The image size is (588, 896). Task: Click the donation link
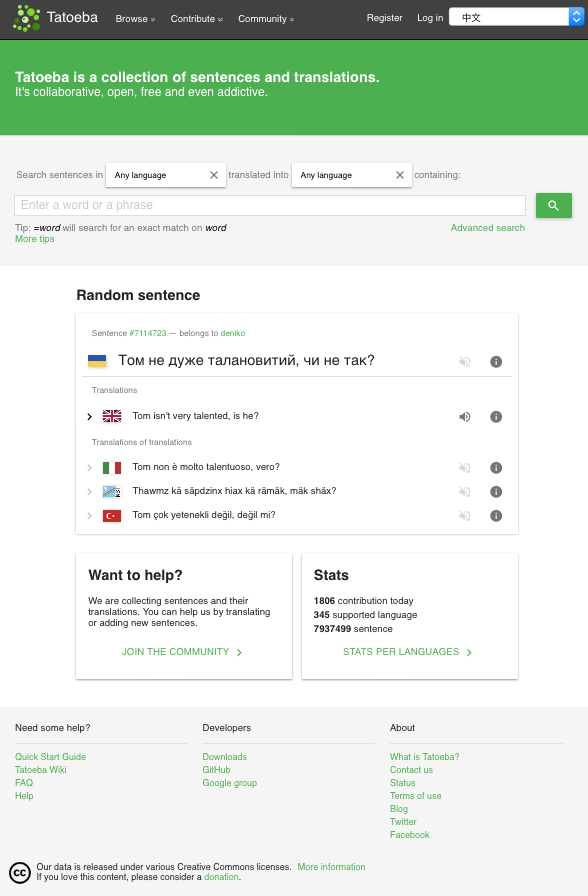[221, 877]
